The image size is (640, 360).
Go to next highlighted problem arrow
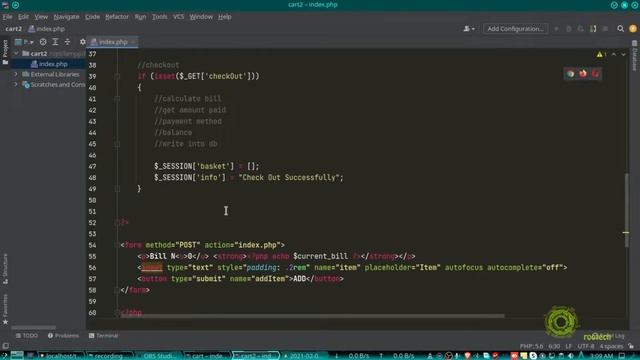623,54
